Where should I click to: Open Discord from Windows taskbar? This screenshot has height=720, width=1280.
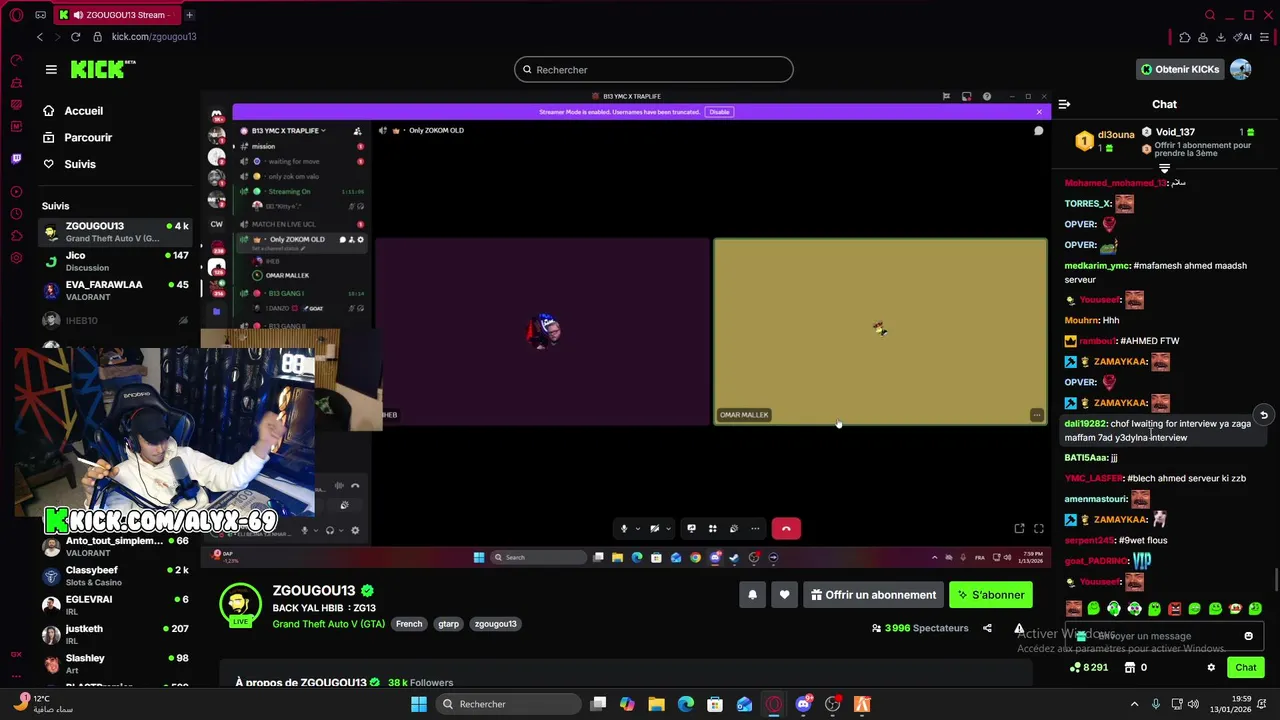[803, 704]
